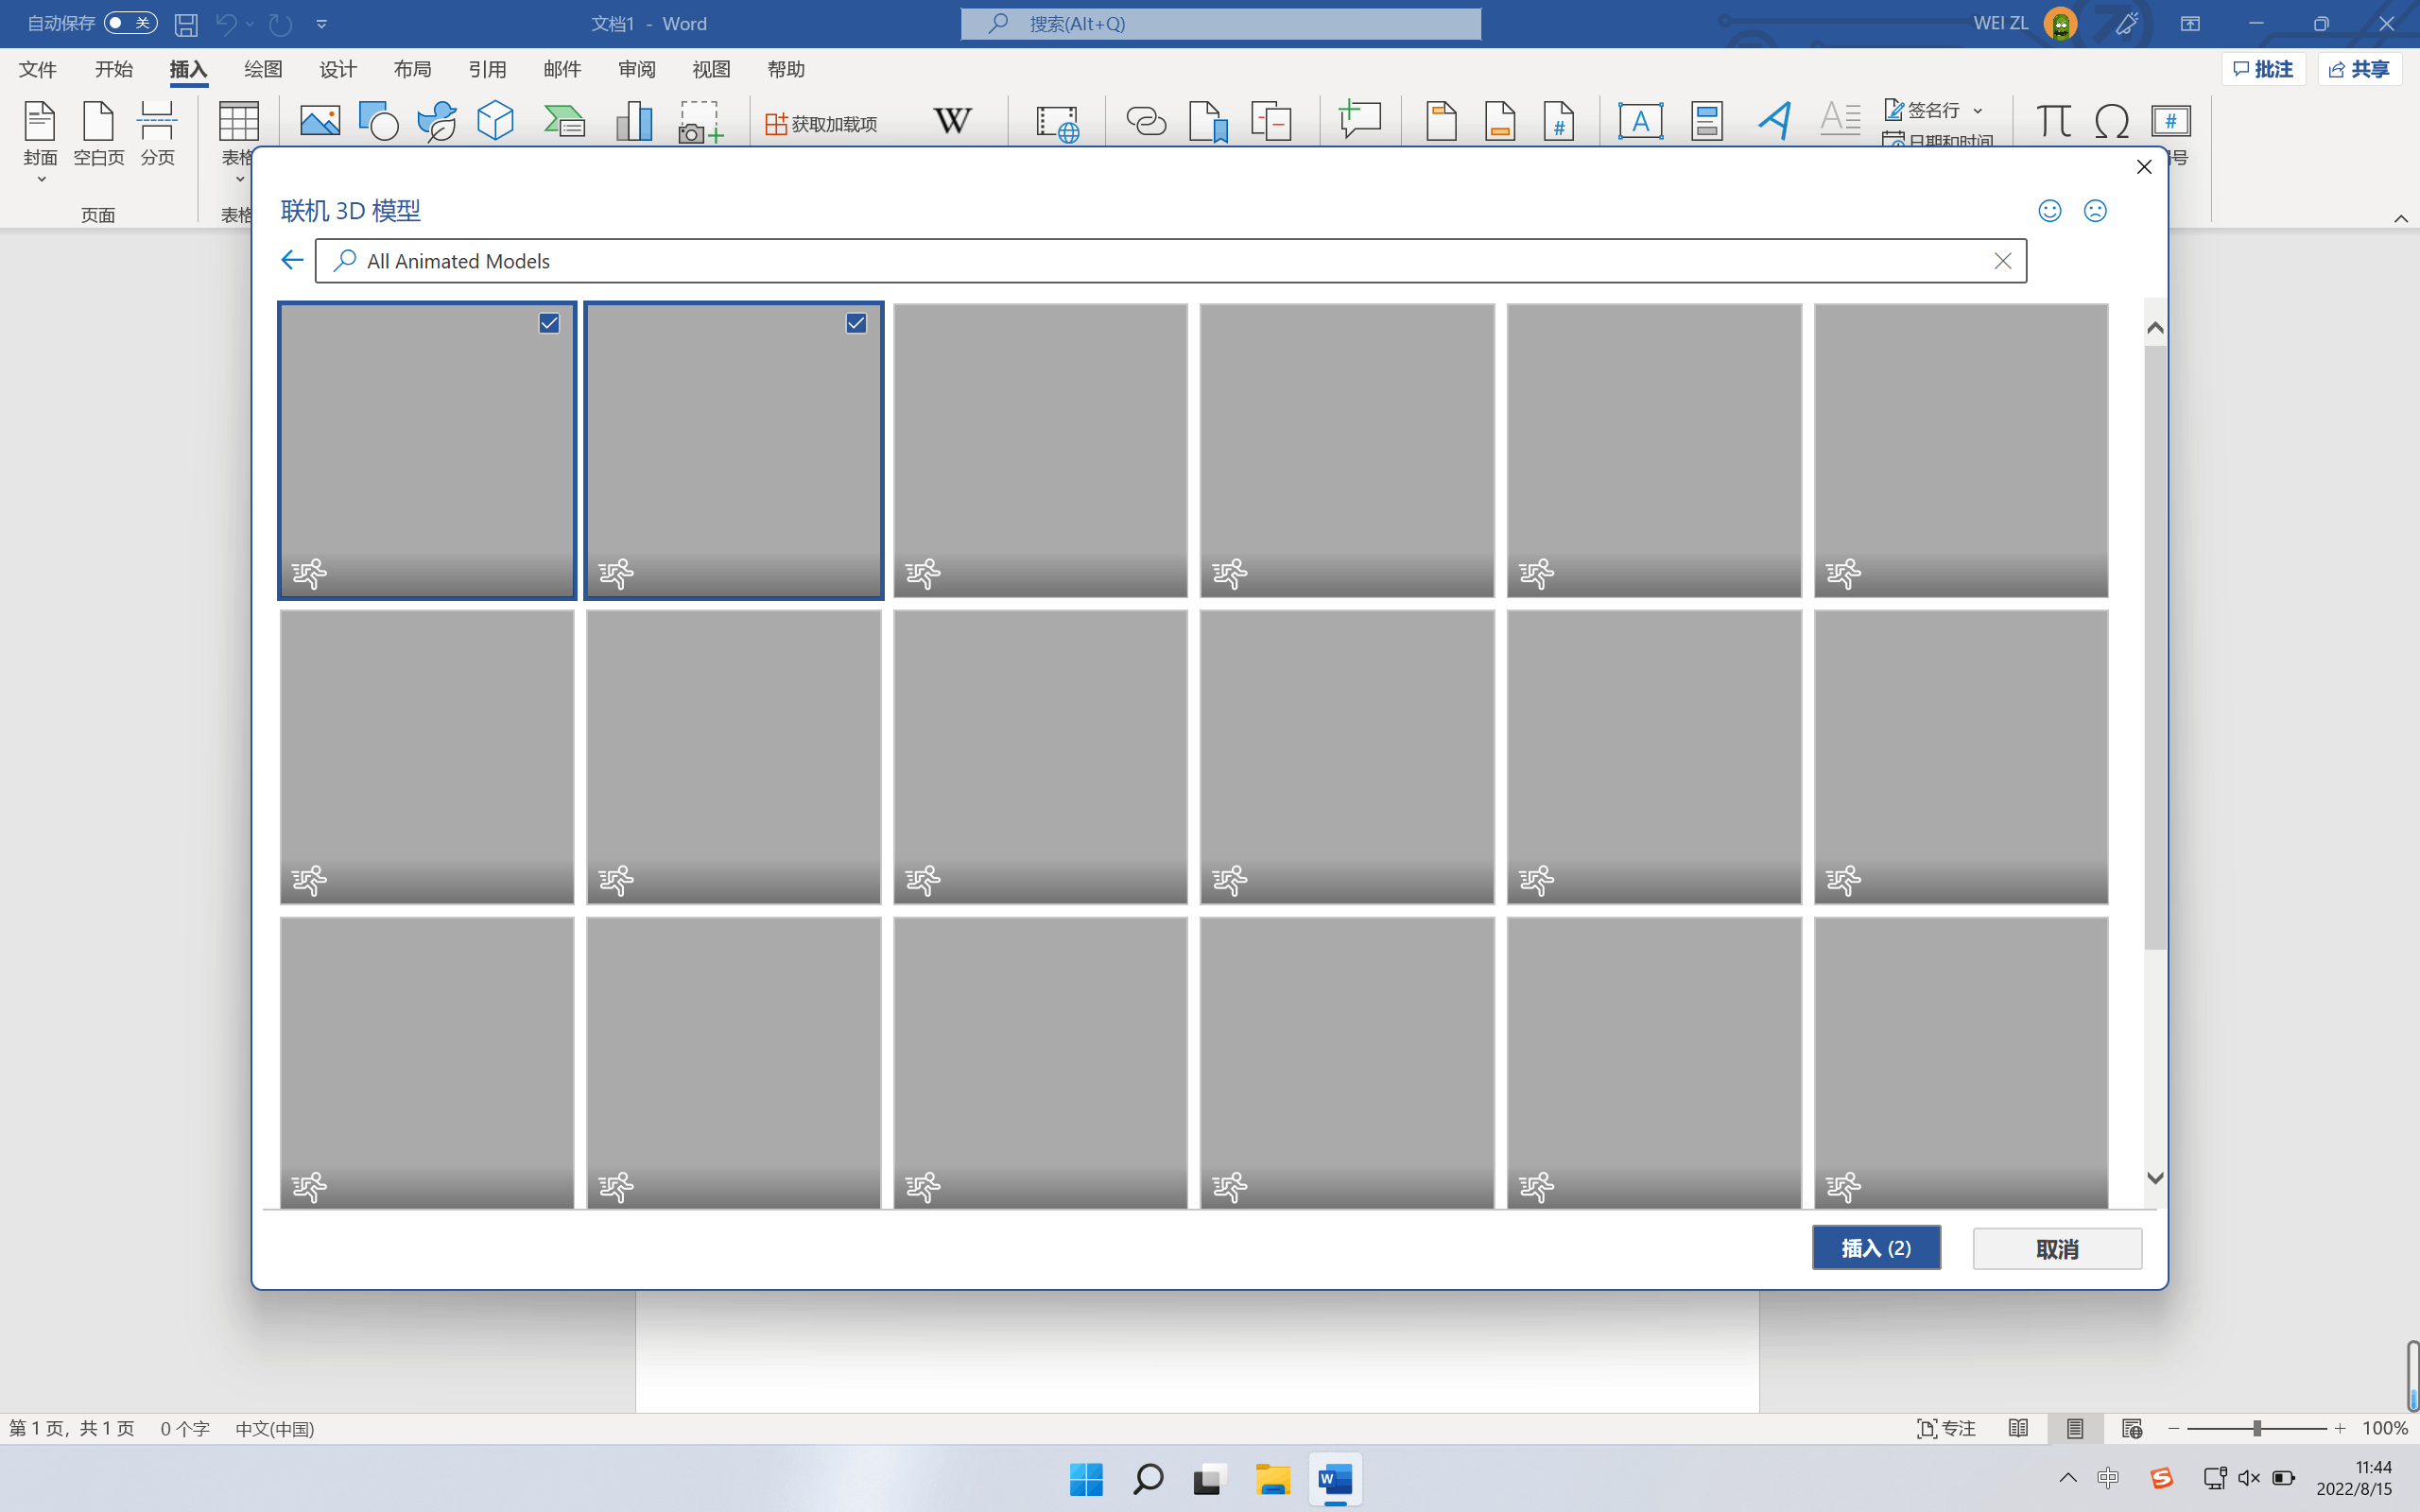This screenshot has width=2420, height=1512.
Task: Click the Insert (2) button
Action: [x=1875, y=1248]
